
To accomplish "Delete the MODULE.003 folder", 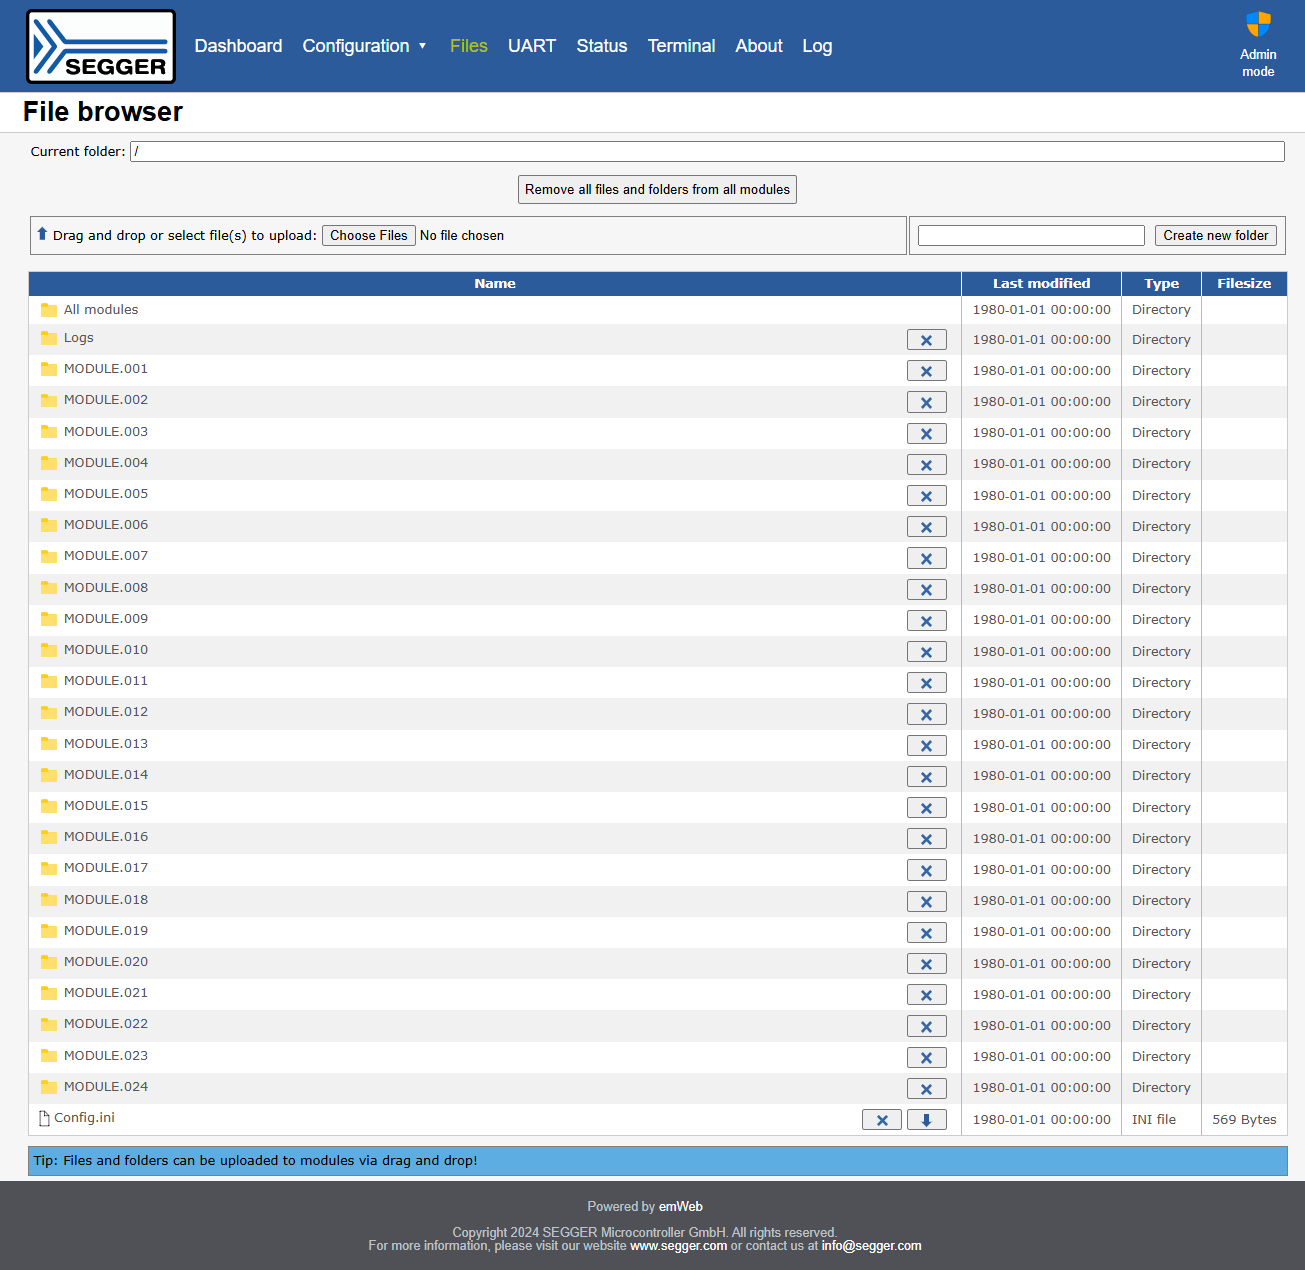I will (x=926, y=433).
